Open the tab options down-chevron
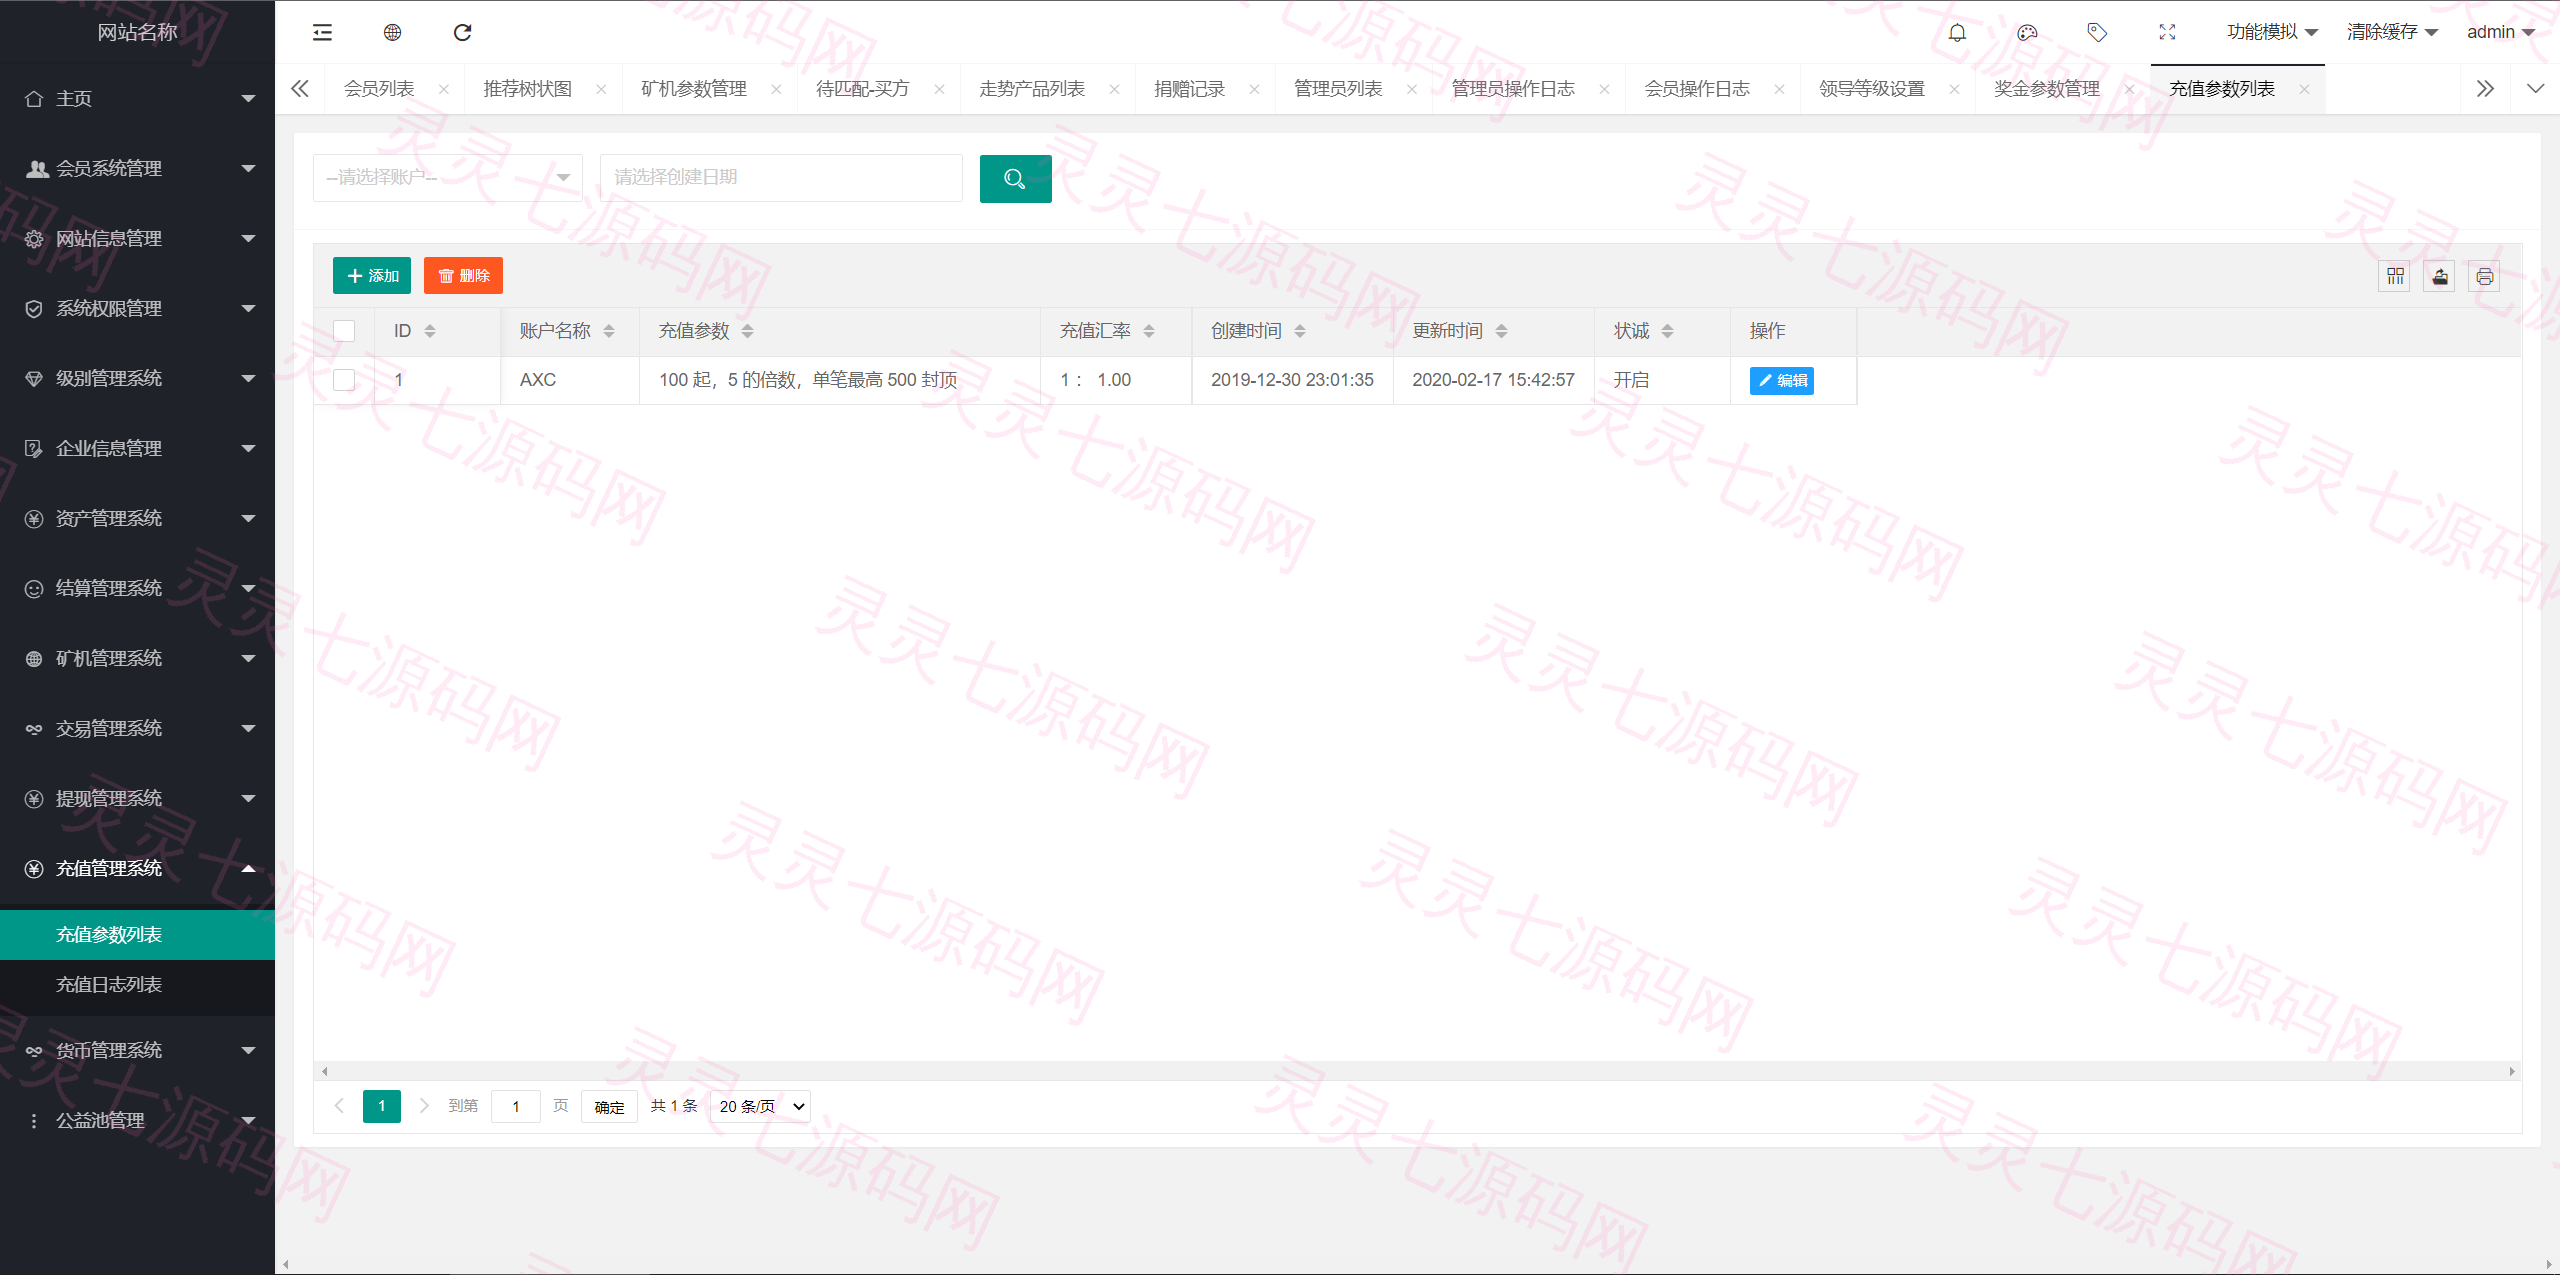This screenshot has width=2560, height=1275. [2535, 89]
